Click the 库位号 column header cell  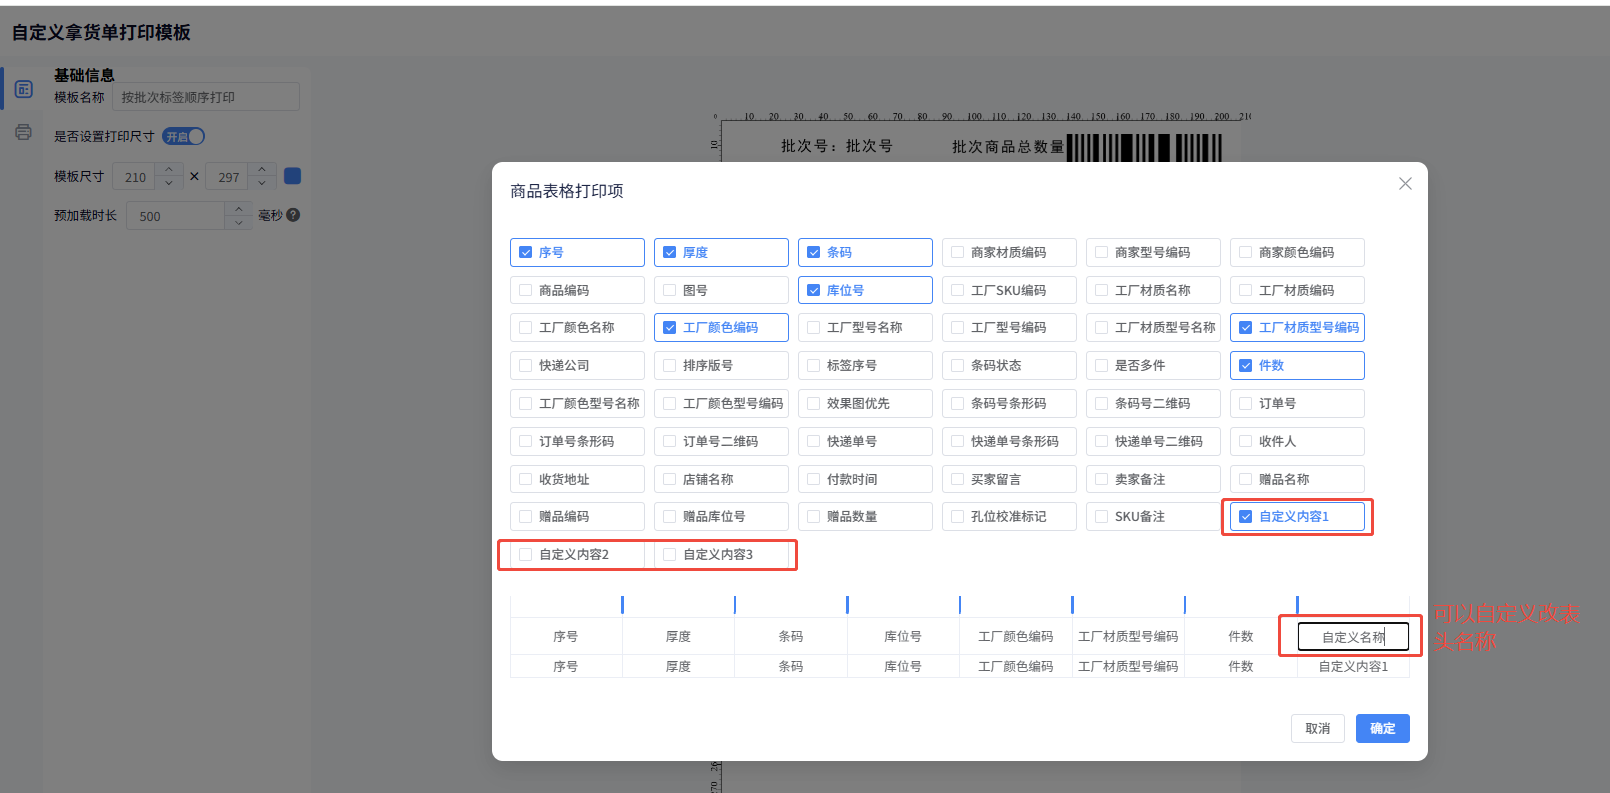coord(902,637)
